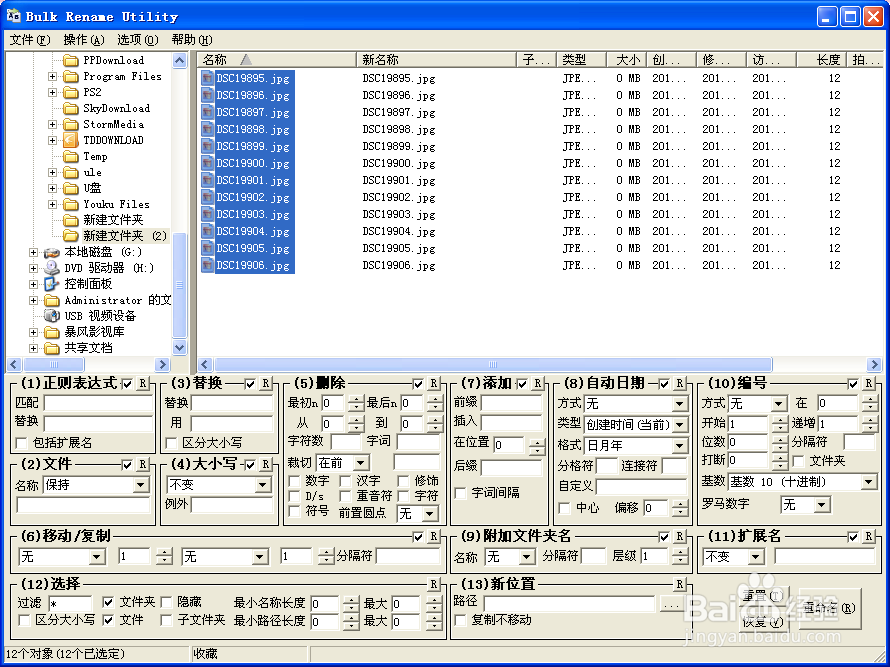890x667 pixels.
Task: Click the R reset button of 文件 panel
Action: tap(142, 464)
